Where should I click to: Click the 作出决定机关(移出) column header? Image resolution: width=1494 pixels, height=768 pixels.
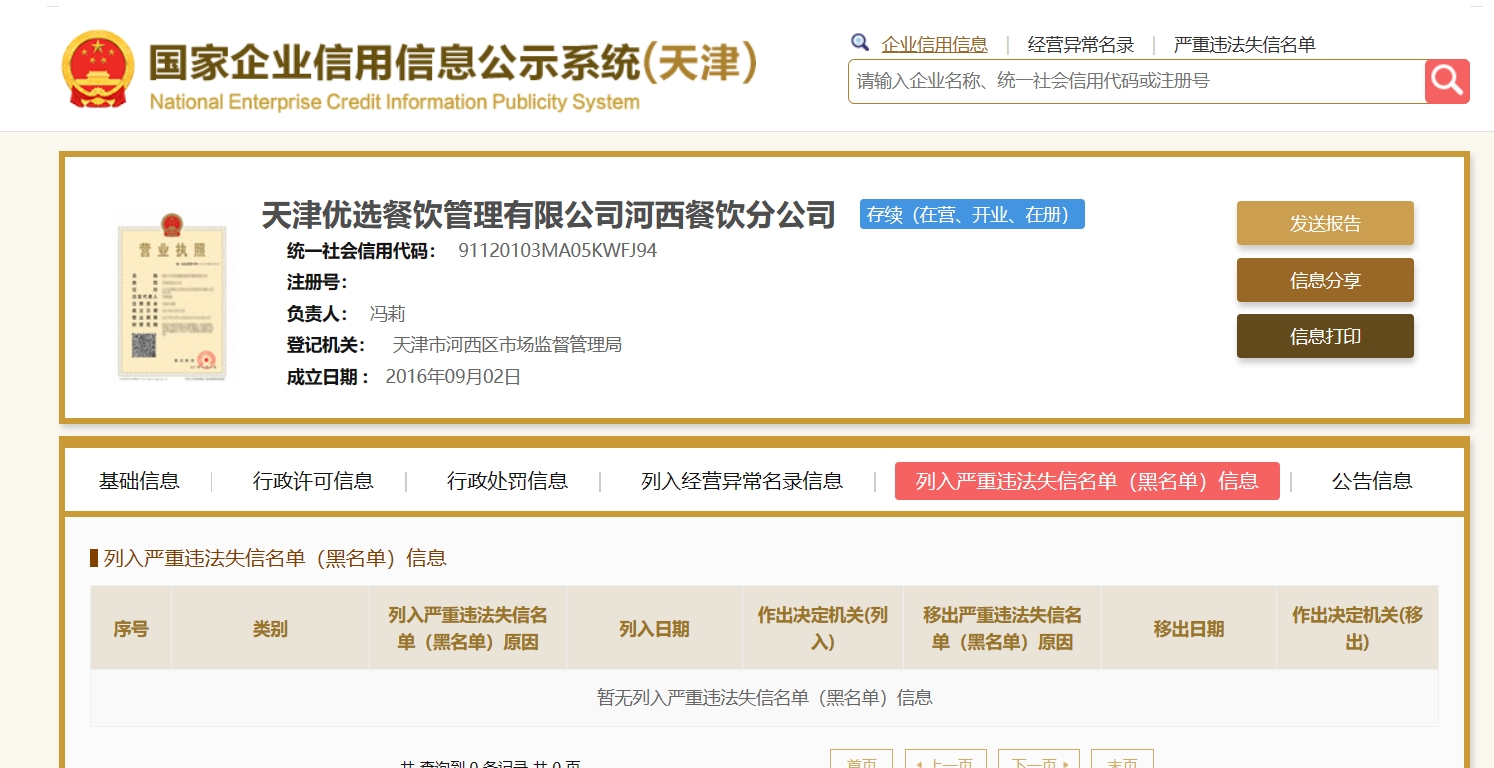[x=1357, y=629]
